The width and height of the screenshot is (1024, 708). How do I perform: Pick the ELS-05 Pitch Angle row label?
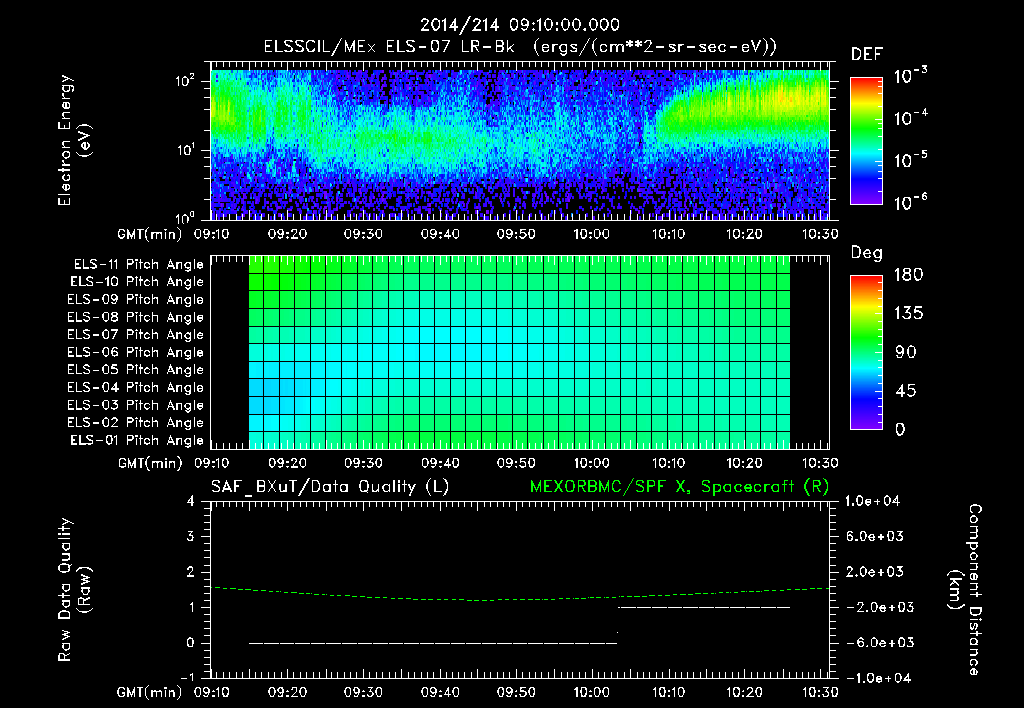[x=136, y=370]
